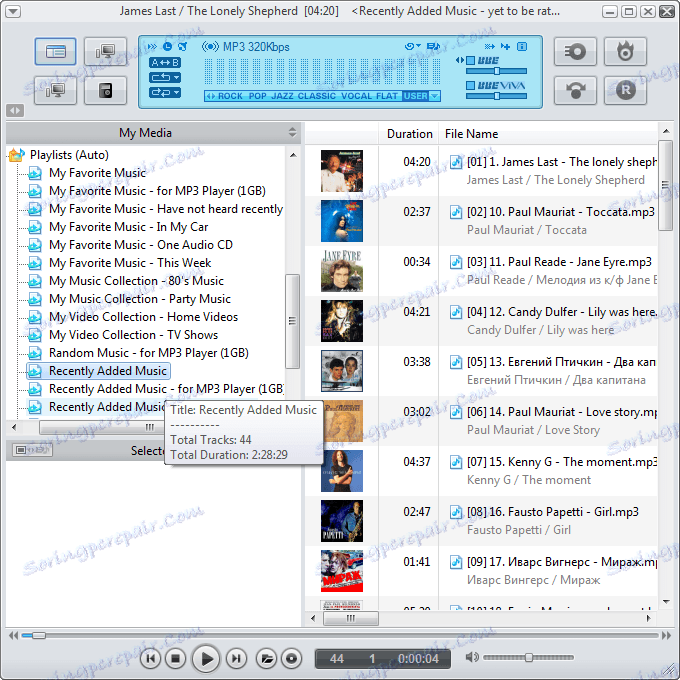Open the equalizer preset dropdown arrow
This screenshot has height=680, width=680.
click(x=435, y=96)
